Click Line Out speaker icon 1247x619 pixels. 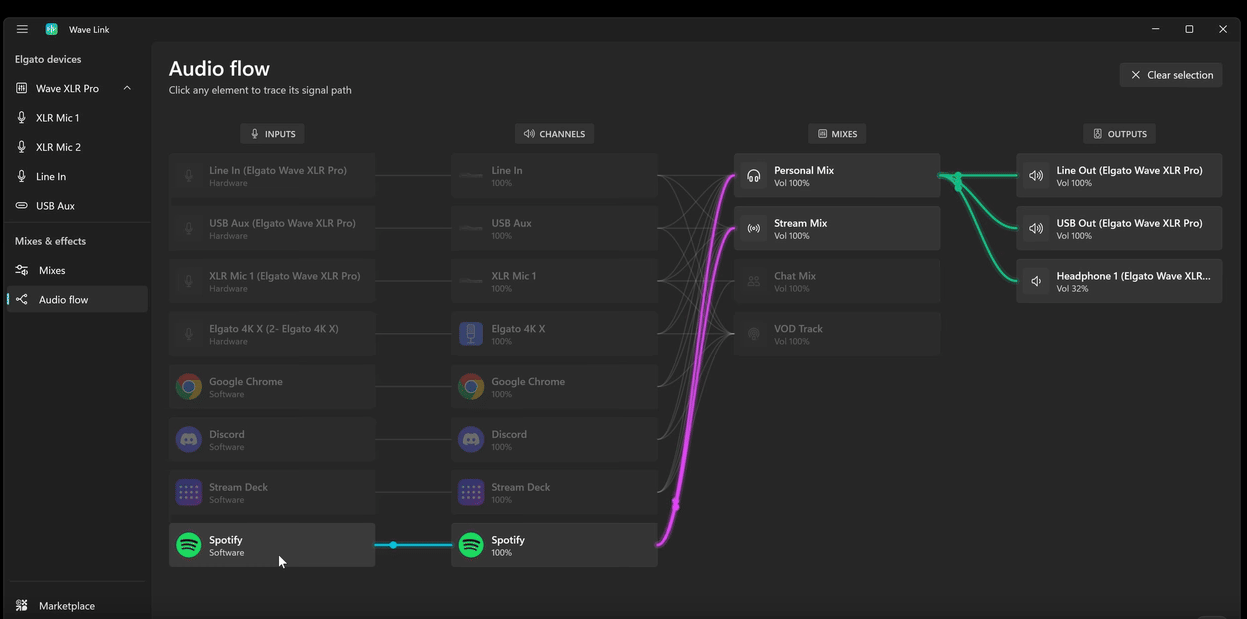click(x=1036, y=175)
